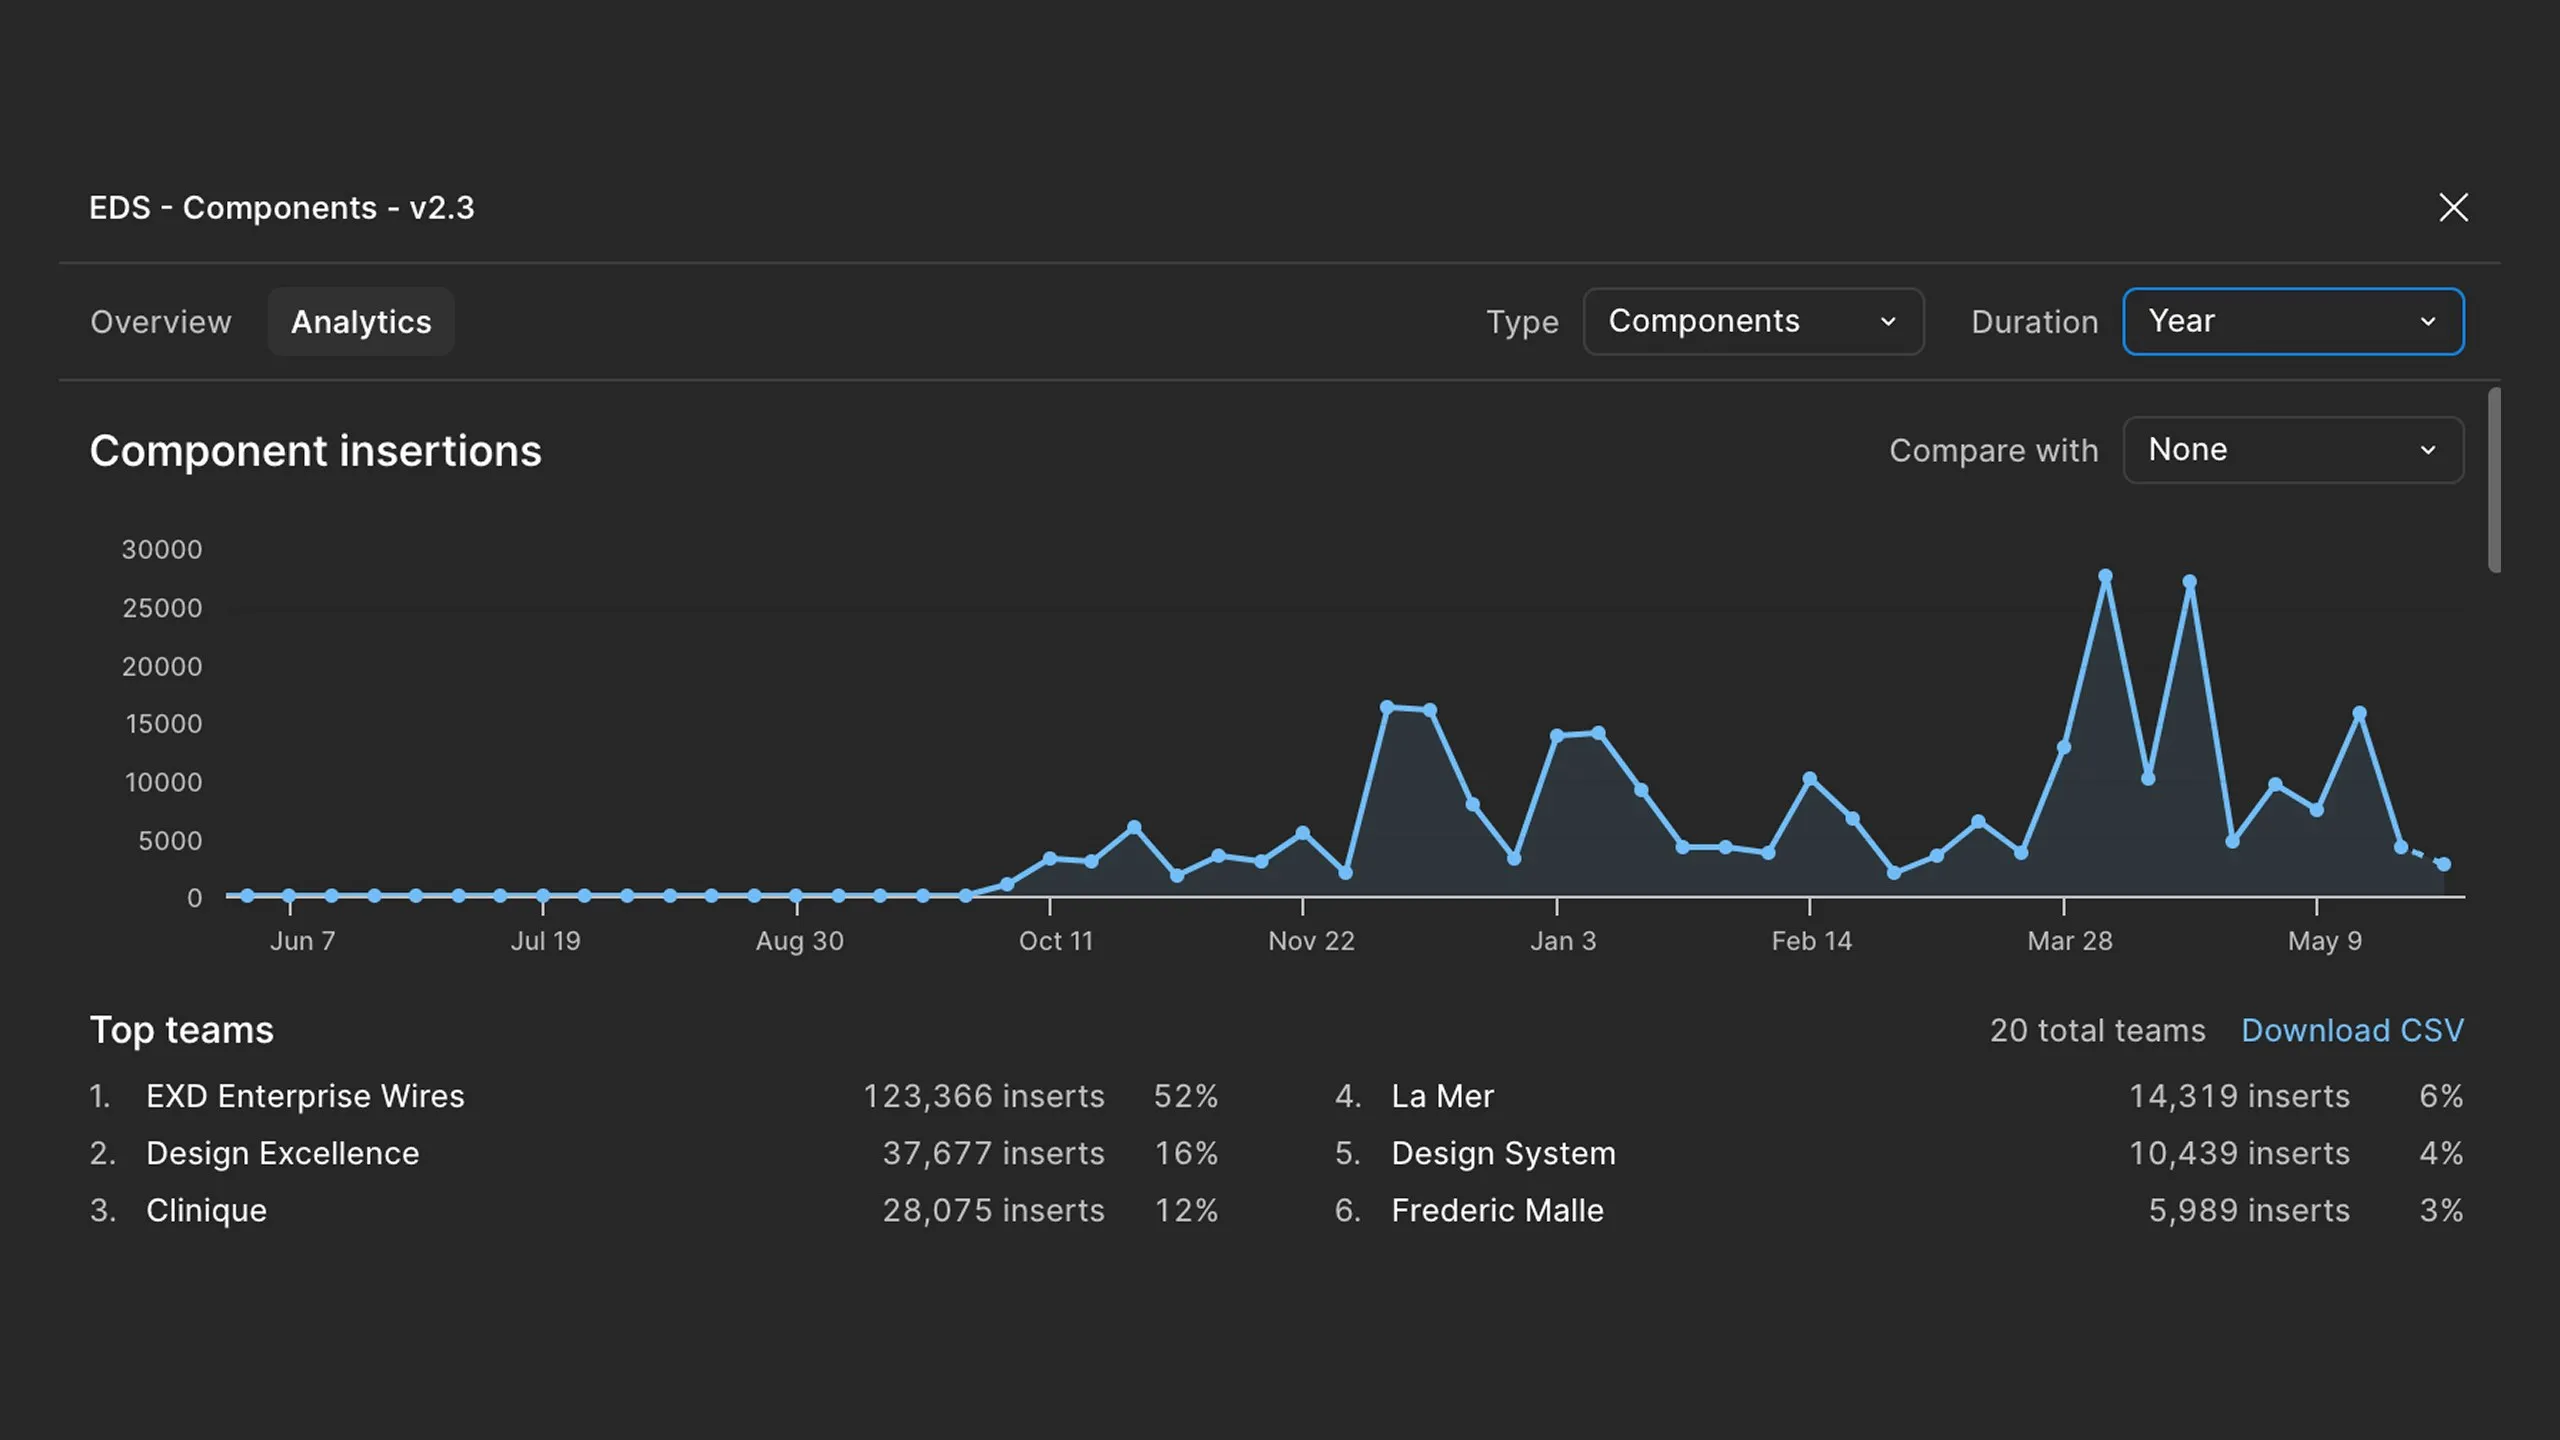
Task: Click the 123,366 inserts value
Action: click(x=984, y=1096)
